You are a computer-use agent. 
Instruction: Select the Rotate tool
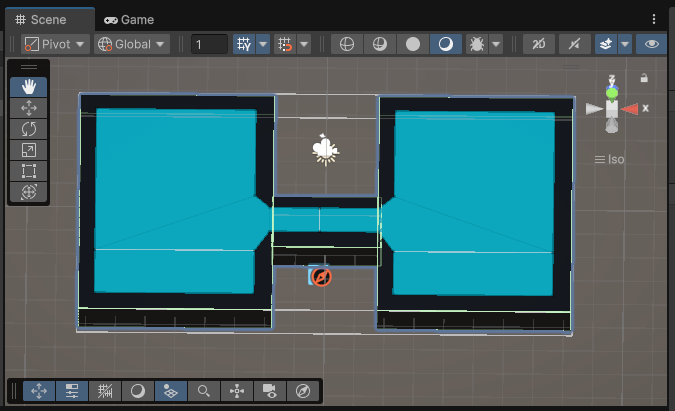tap(28, 129)
